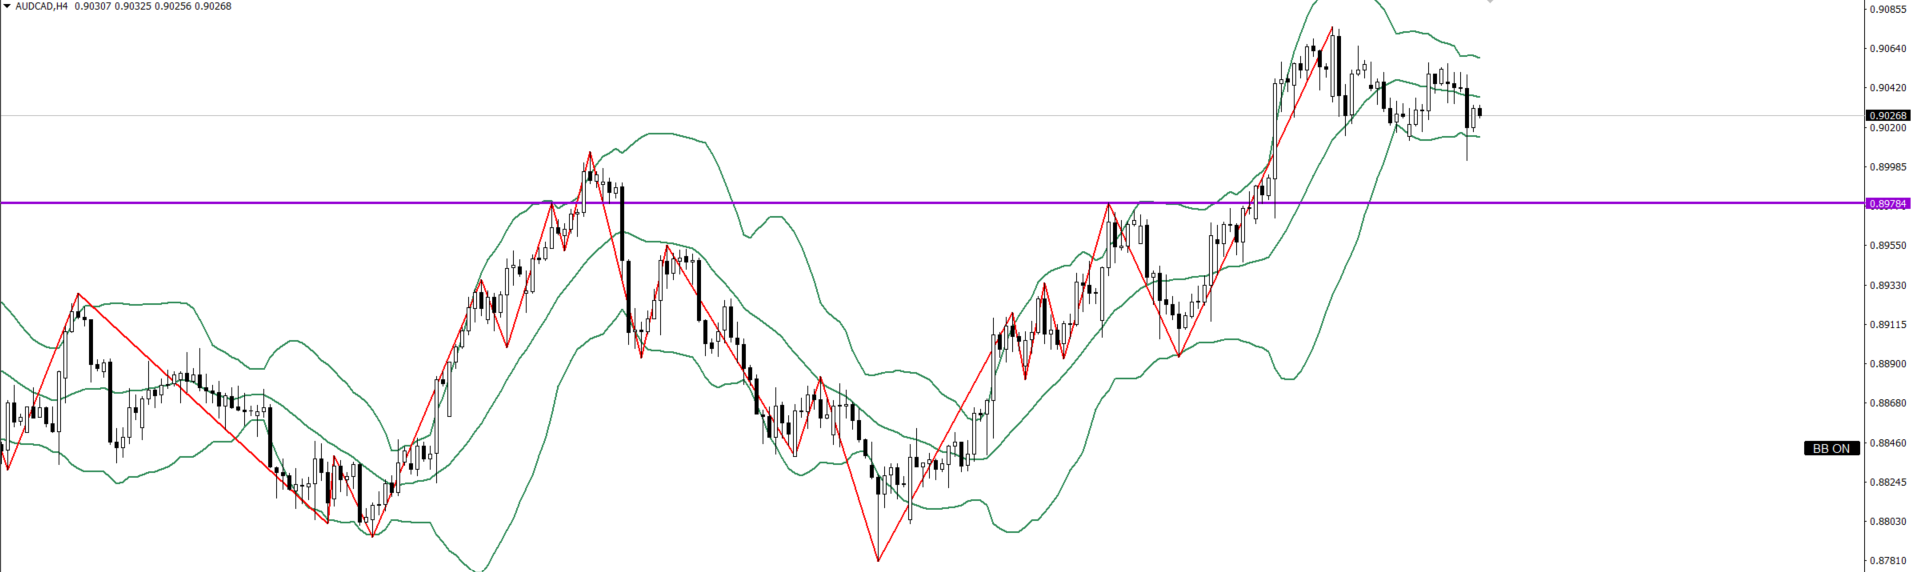This screenshot has width=1915, height=572.
Task: Click the gray chart shift marker at top
Action: [x=1490, y=2]
